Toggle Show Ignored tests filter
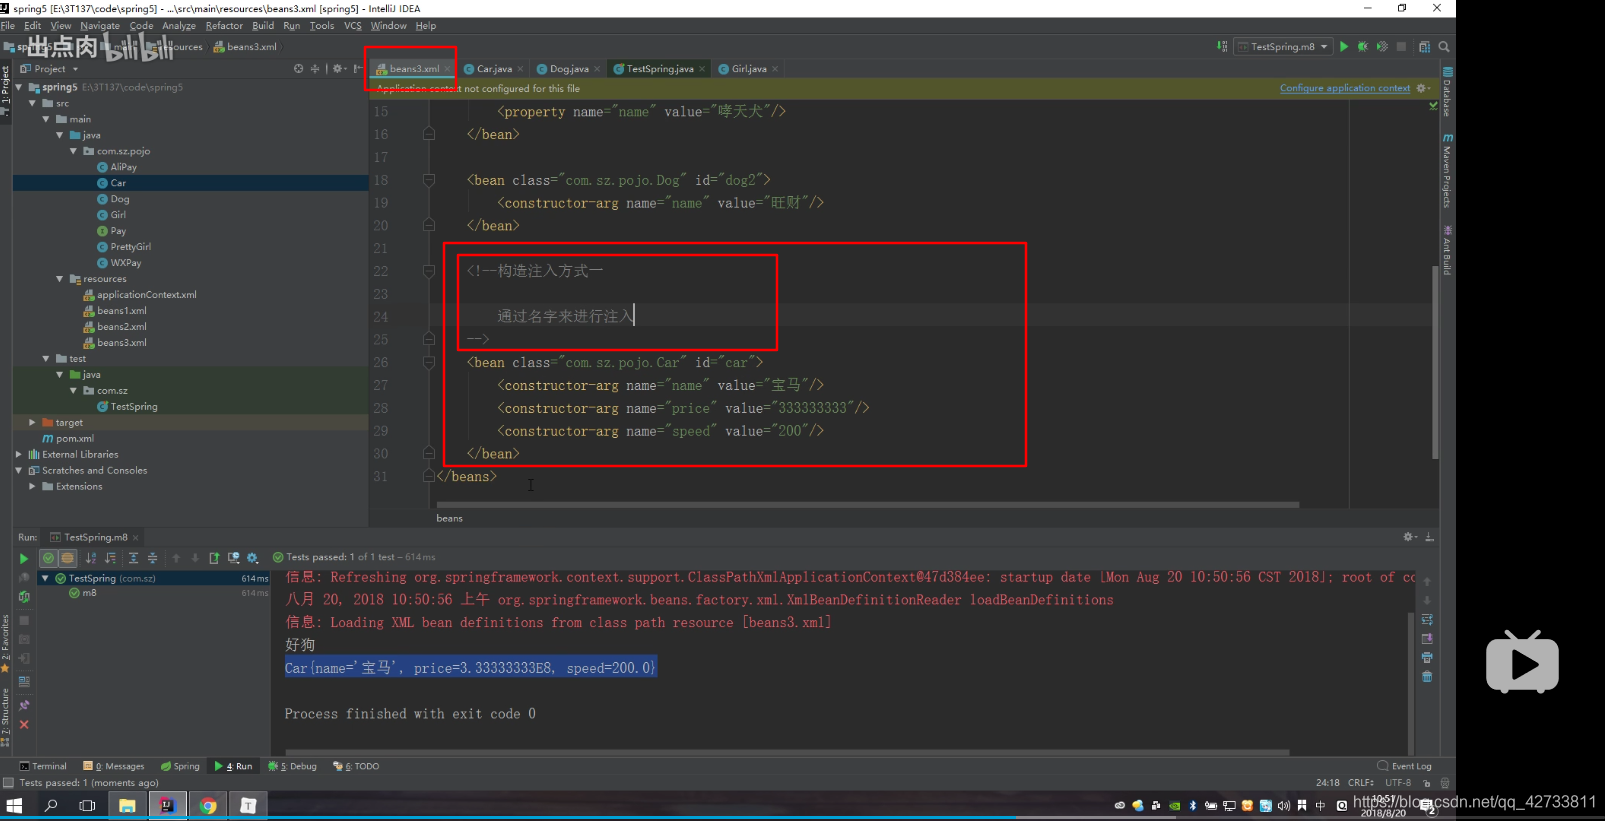This screenshot has height=821, width=1605. pos(67,558)
